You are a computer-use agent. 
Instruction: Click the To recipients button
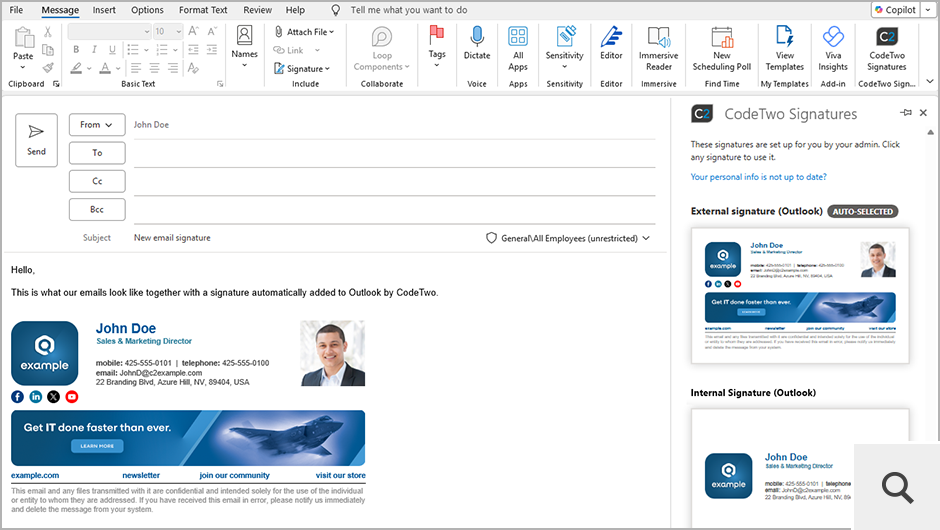click(97, 153)
